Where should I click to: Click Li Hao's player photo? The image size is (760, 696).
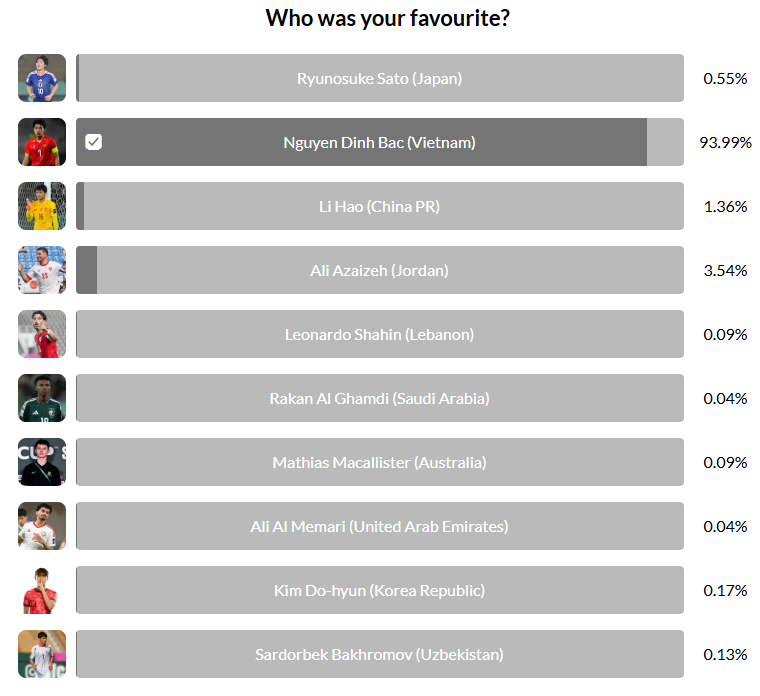42,206
